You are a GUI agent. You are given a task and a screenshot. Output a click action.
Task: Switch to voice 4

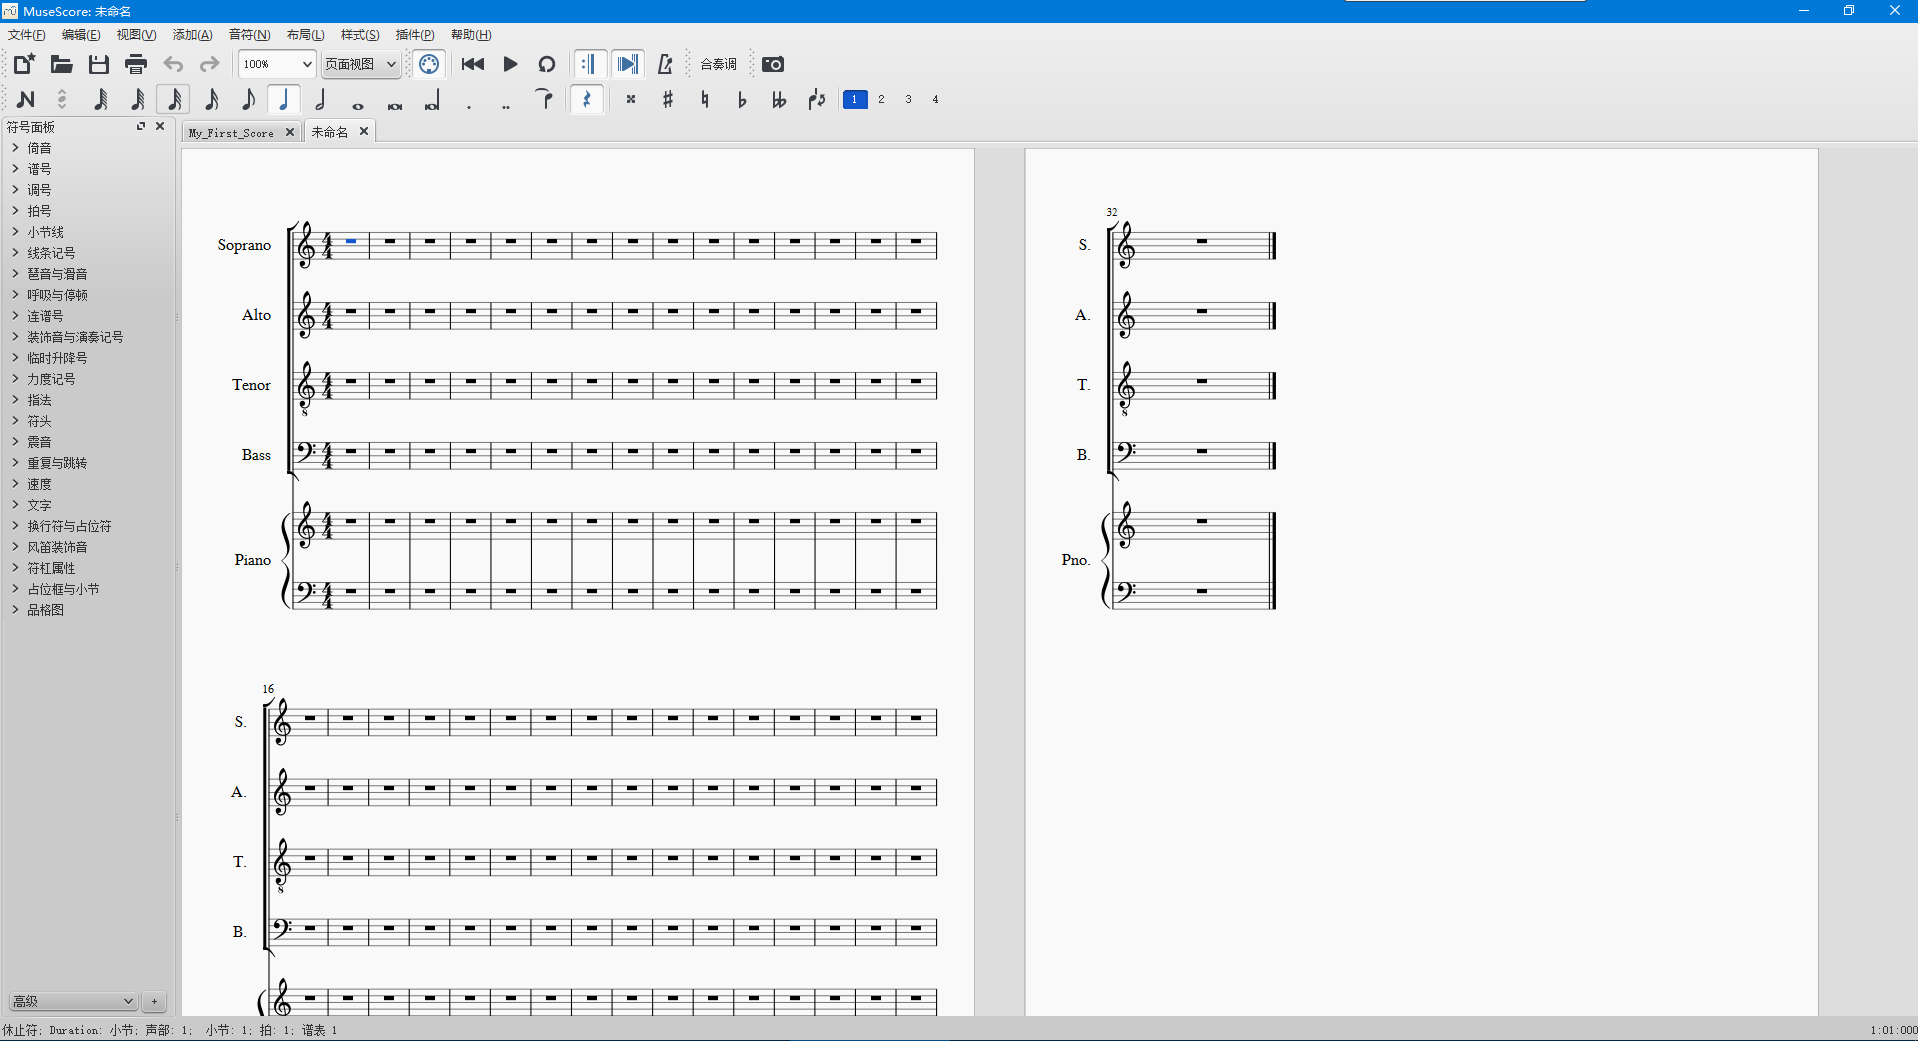click(936, 99)
